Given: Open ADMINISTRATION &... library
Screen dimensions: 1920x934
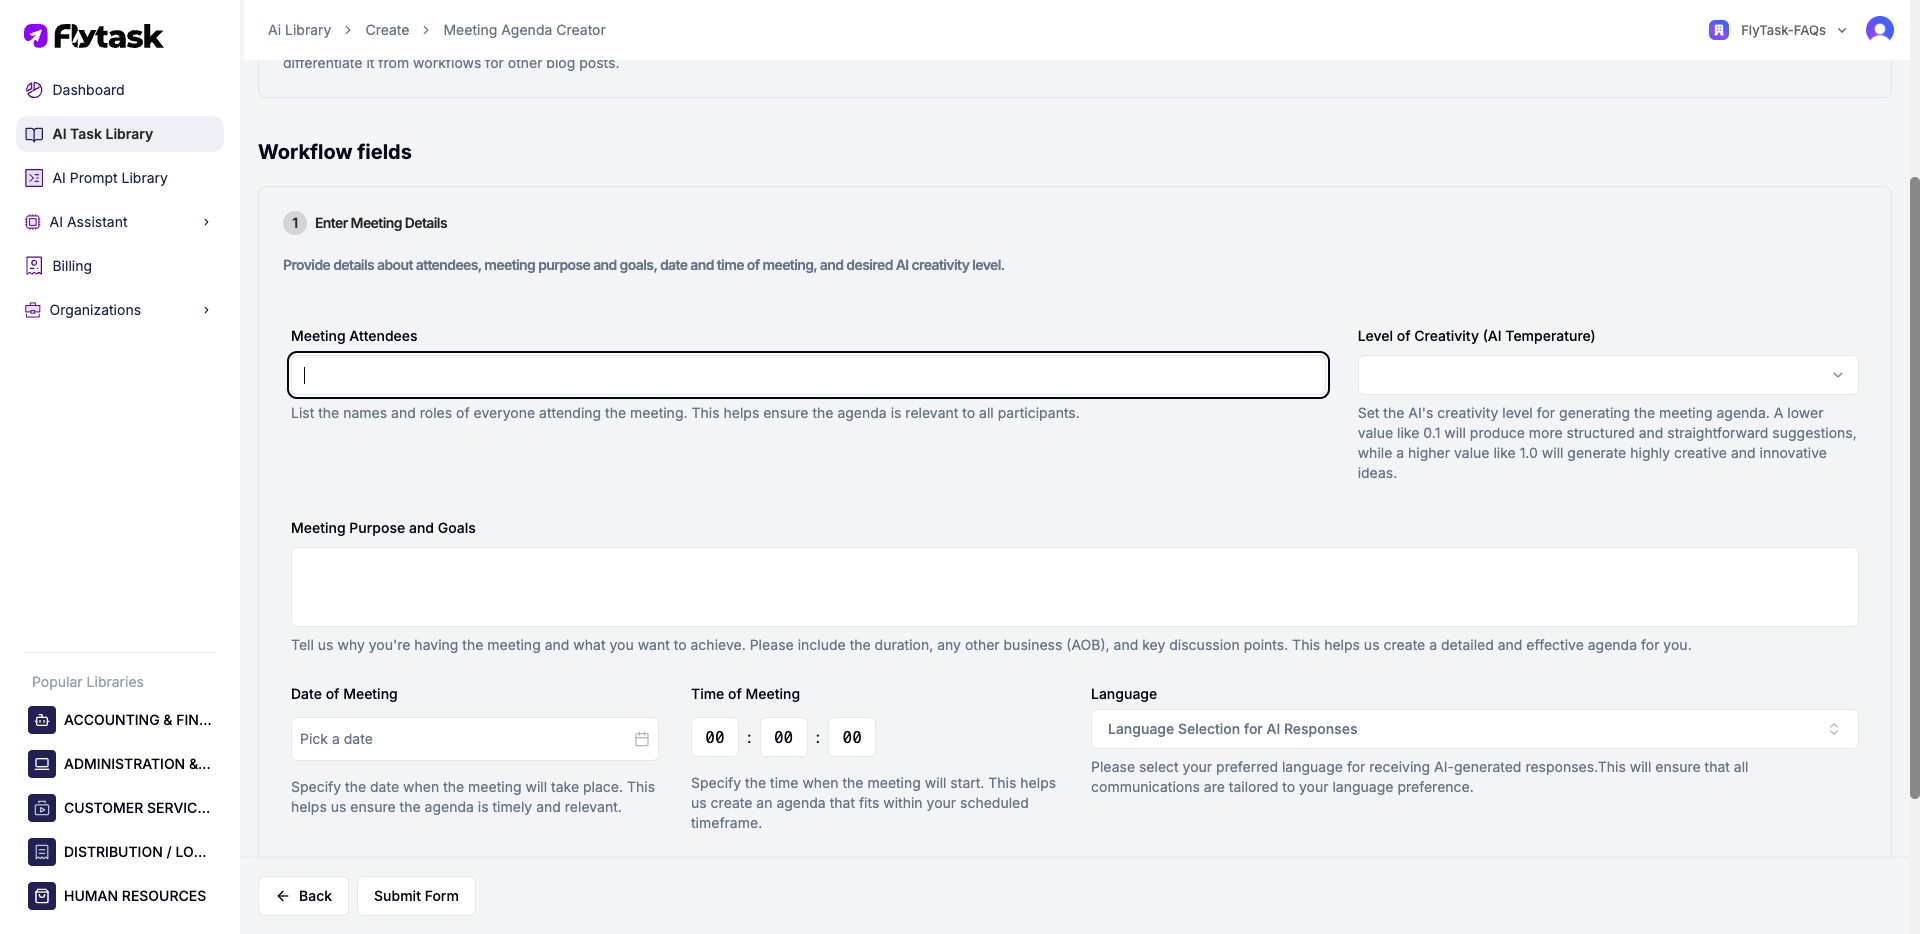Looking at the screenshot, I should click(120, 764).
